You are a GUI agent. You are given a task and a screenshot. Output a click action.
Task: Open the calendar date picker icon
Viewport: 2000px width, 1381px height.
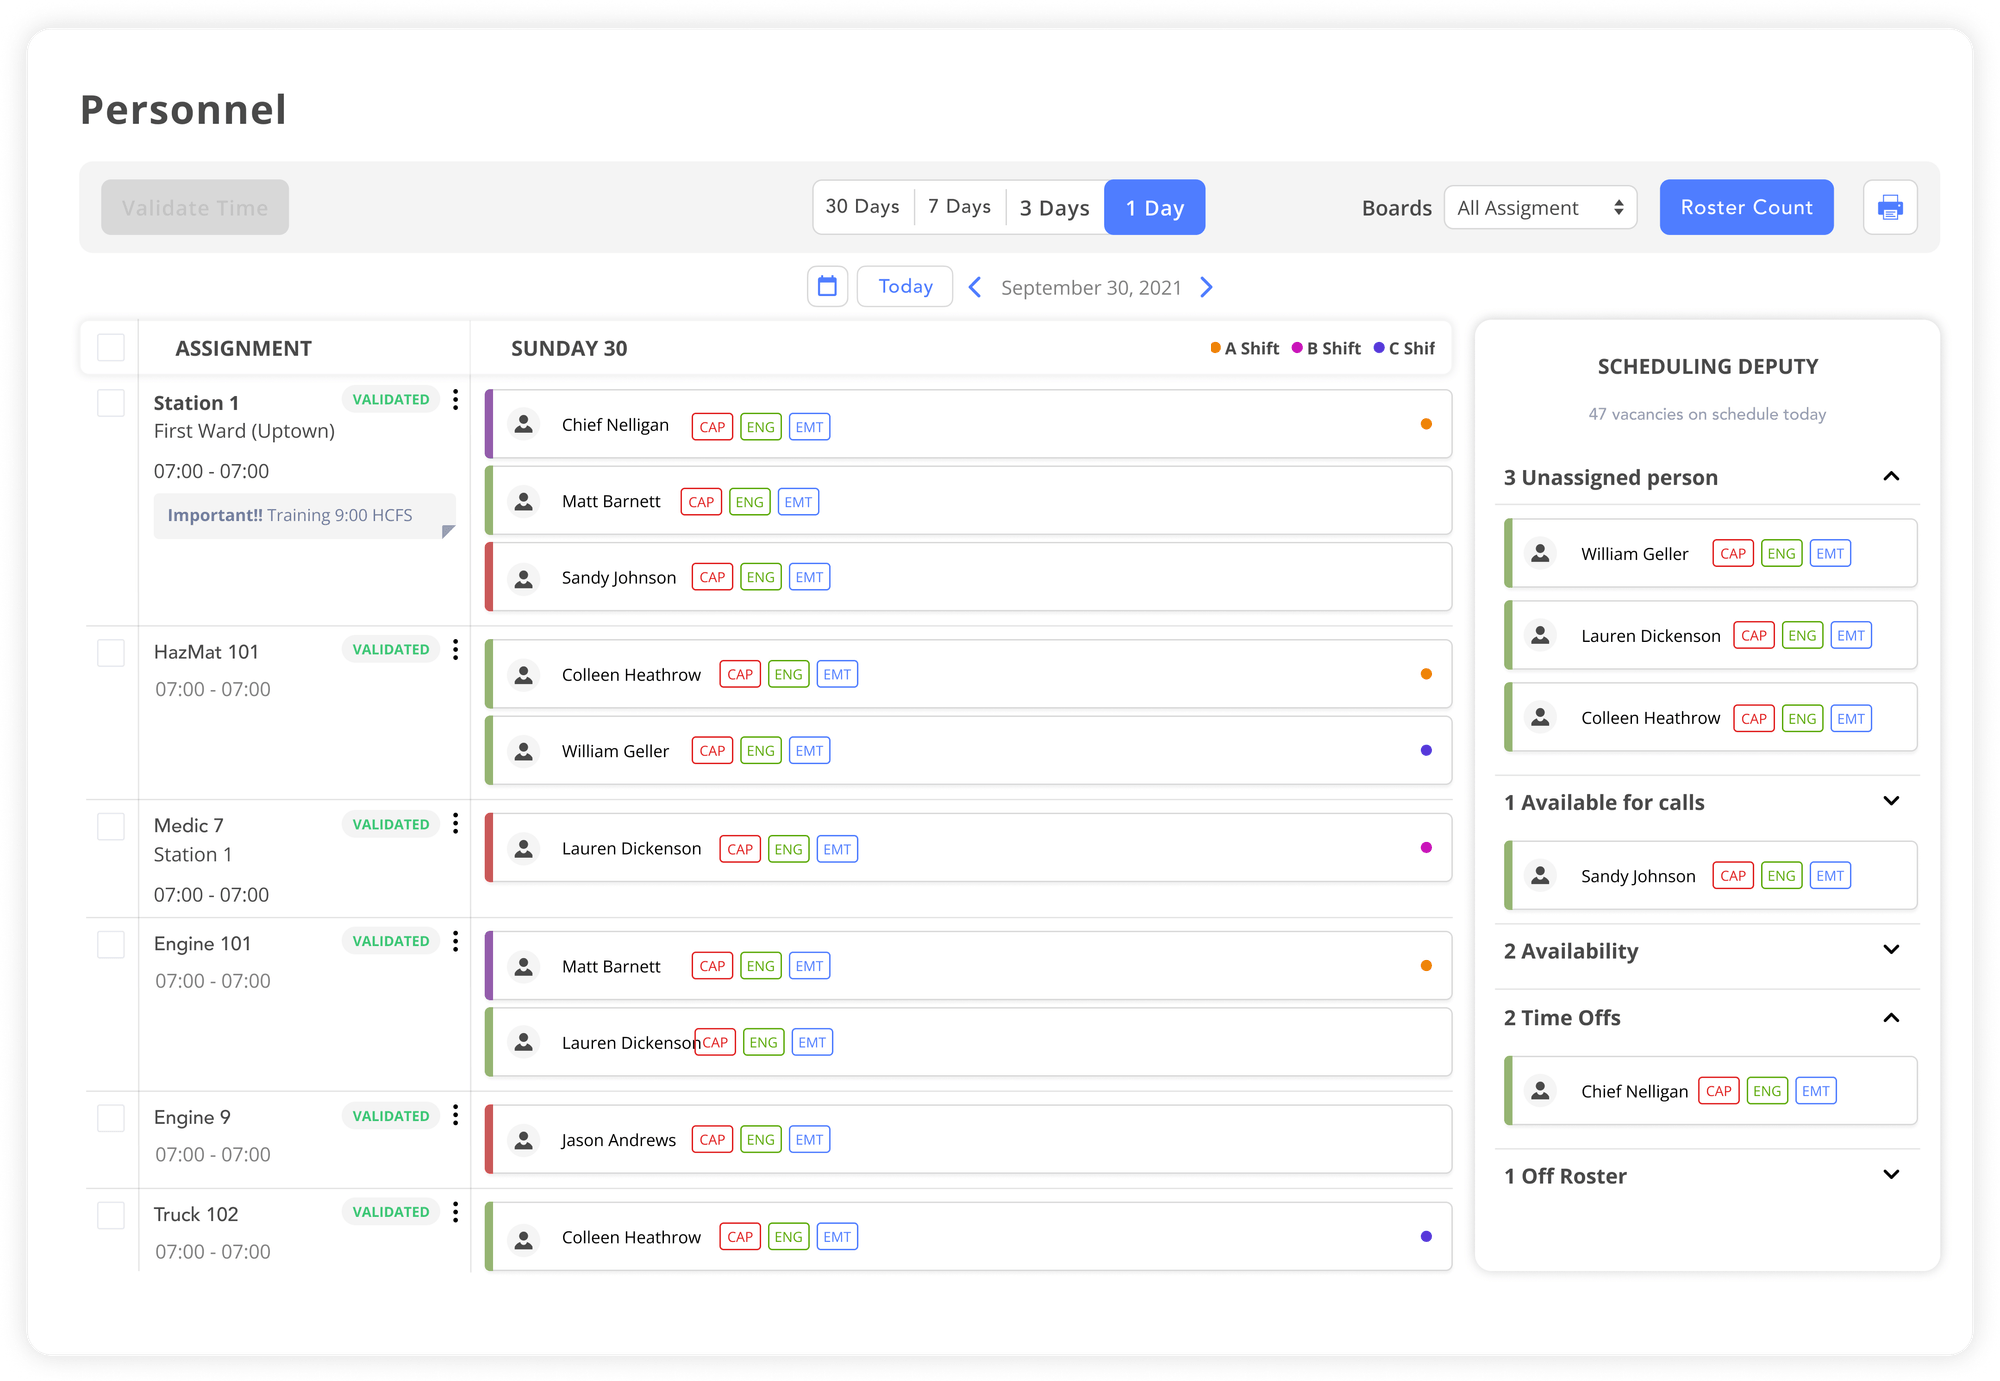[827, 287]
